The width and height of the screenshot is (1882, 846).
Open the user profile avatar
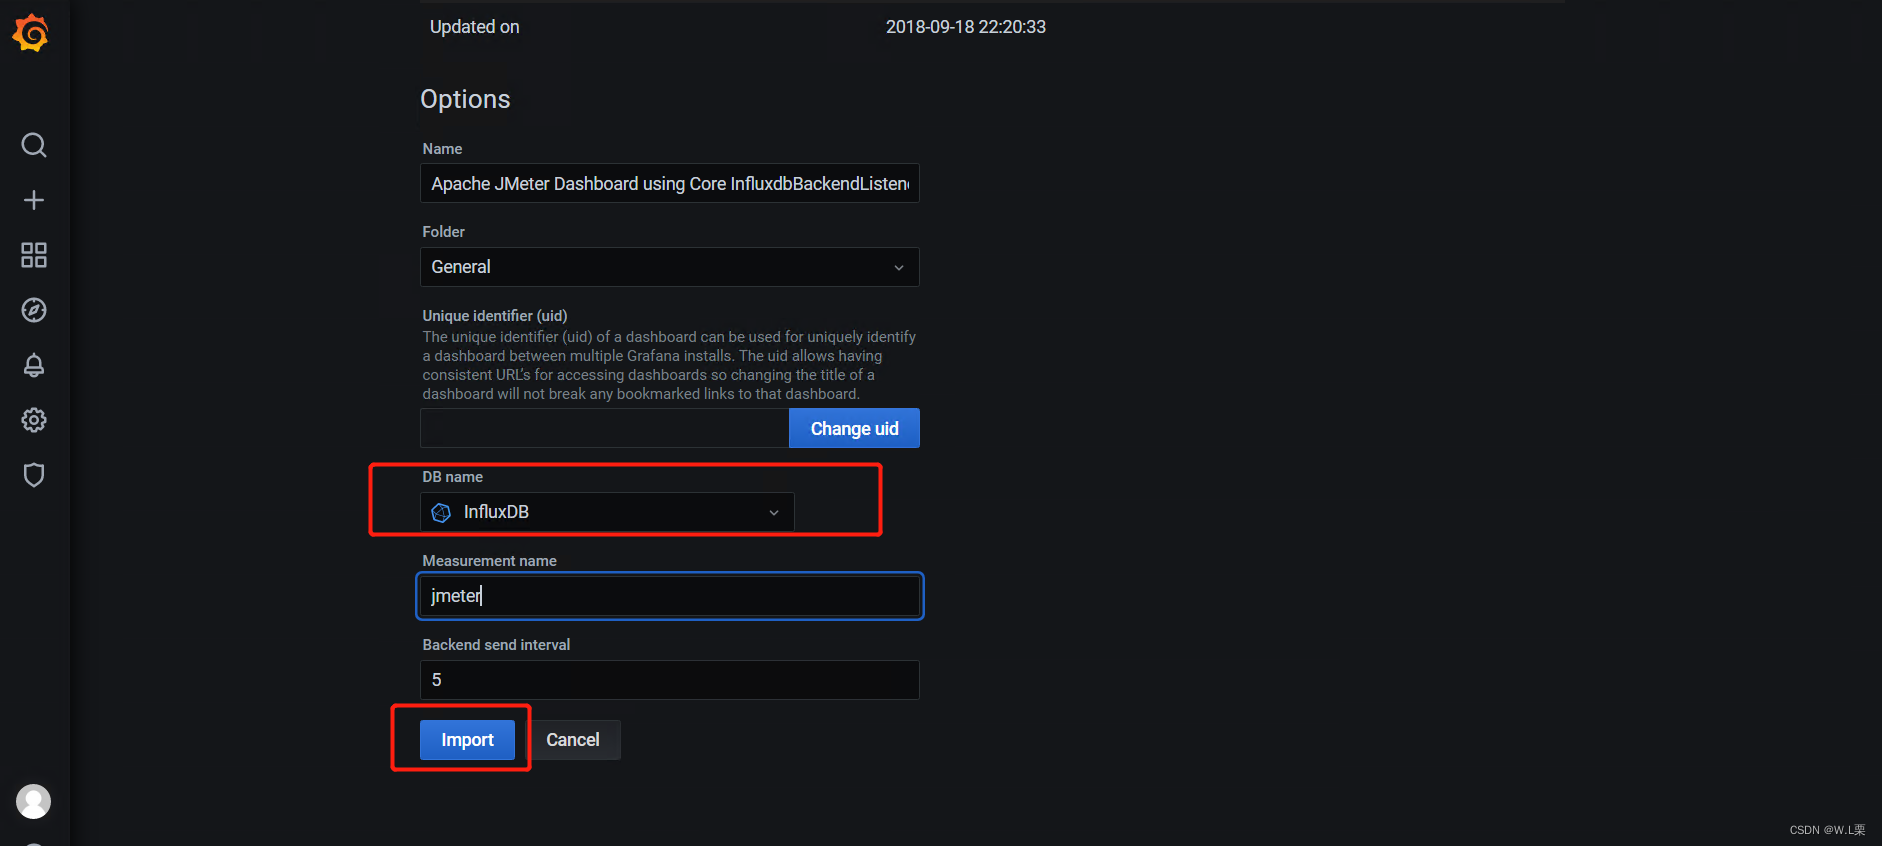click(33, 801)
